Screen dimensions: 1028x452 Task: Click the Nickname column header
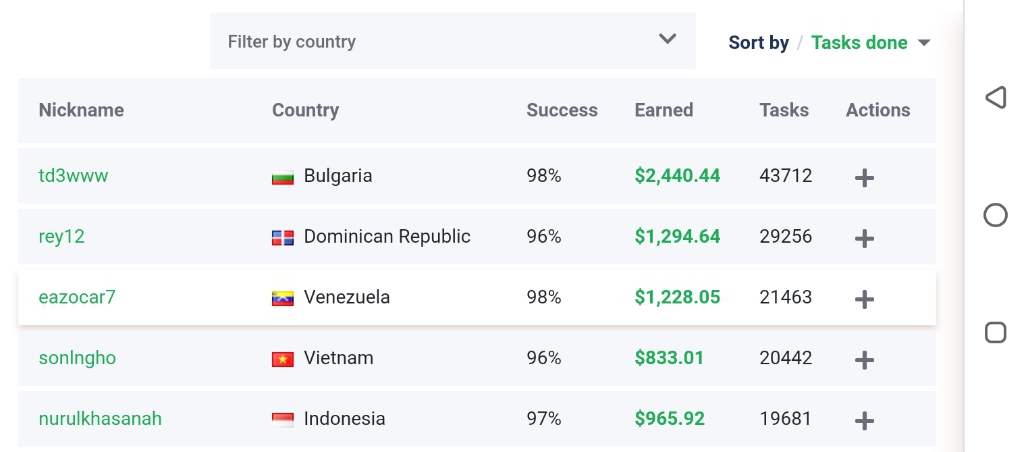tap(81, 110)
